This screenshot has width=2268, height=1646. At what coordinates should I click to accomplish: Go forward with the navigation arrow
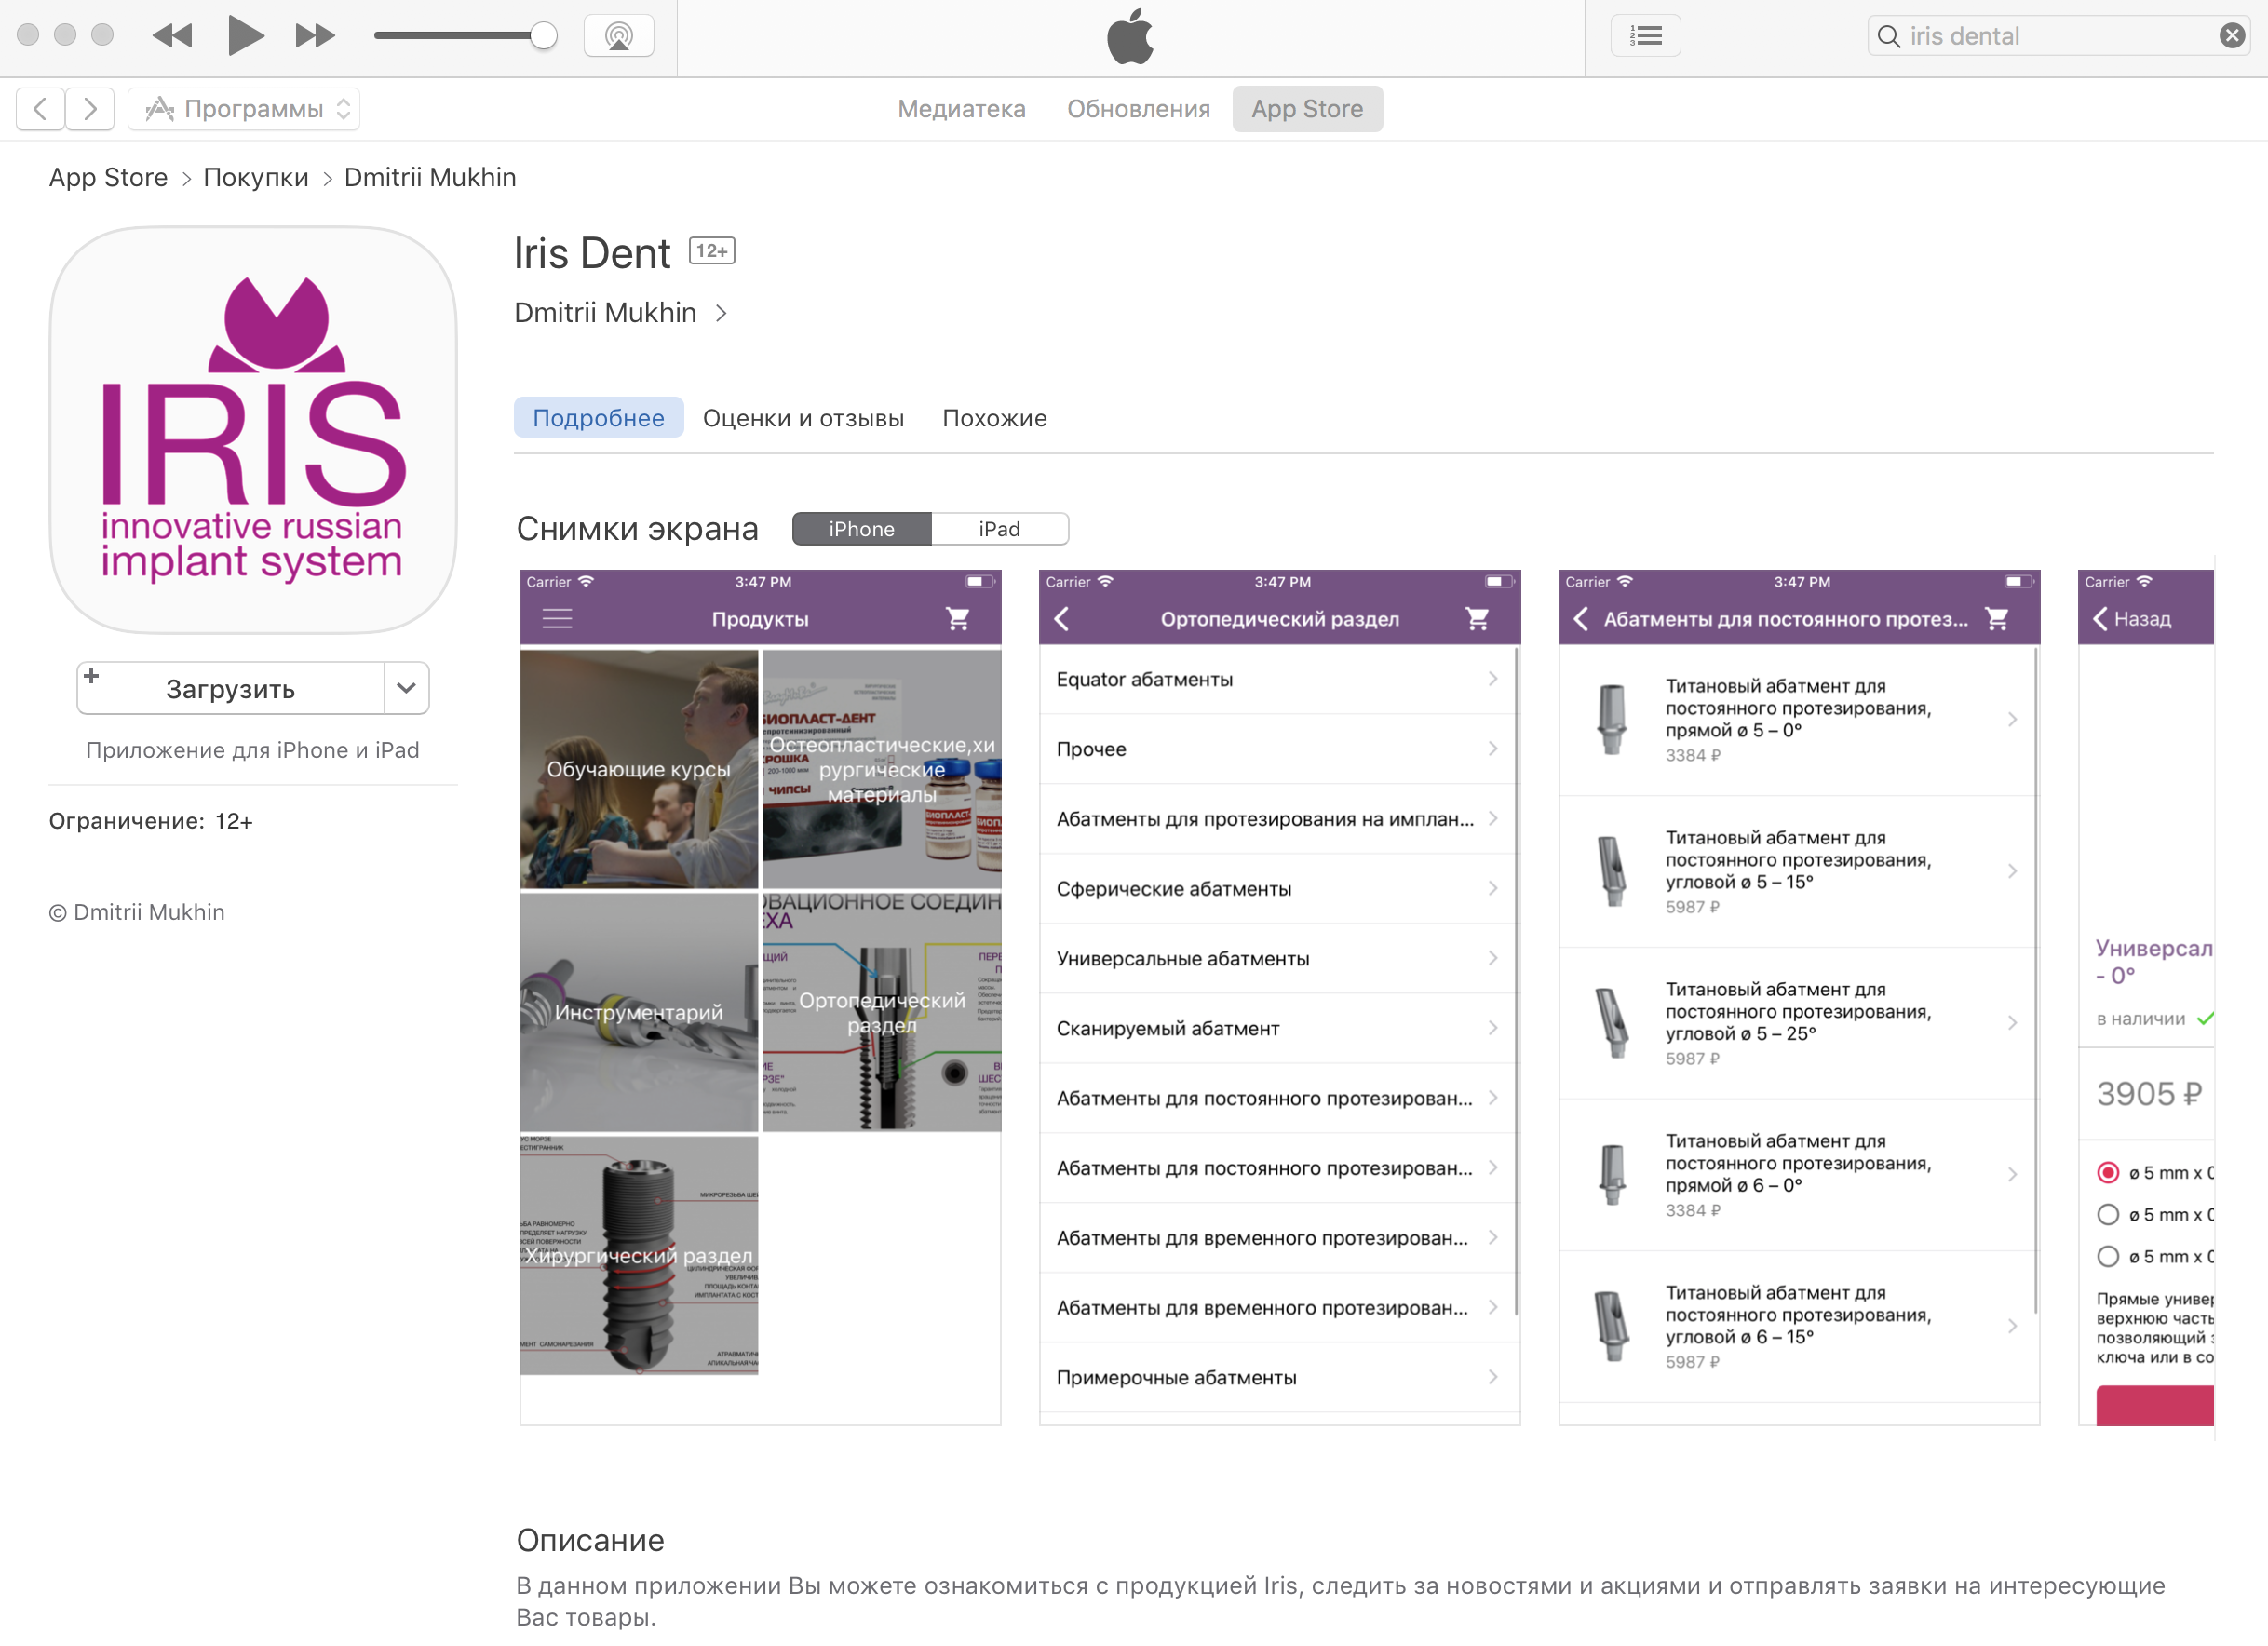(90, 108)
